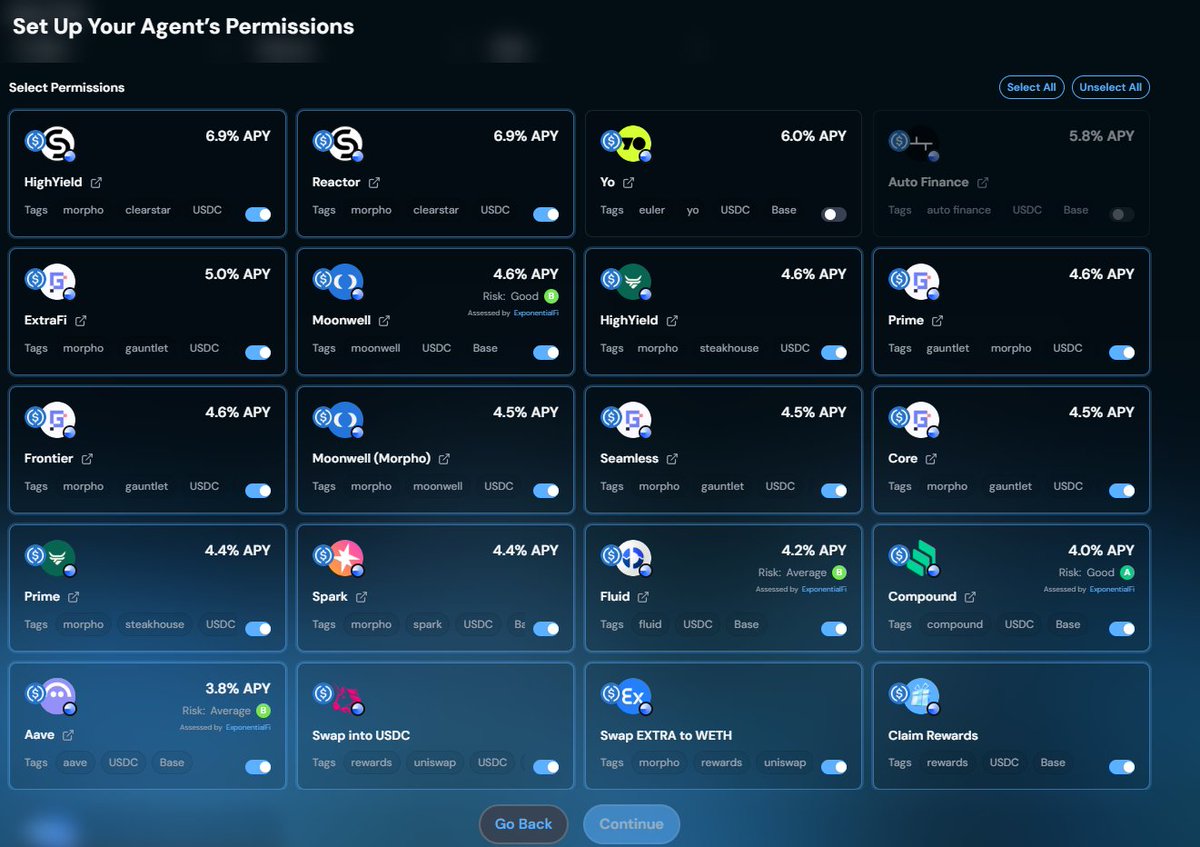
Task: Open ExponentialFi link on Moonwell card
Action: click(536, 313)
